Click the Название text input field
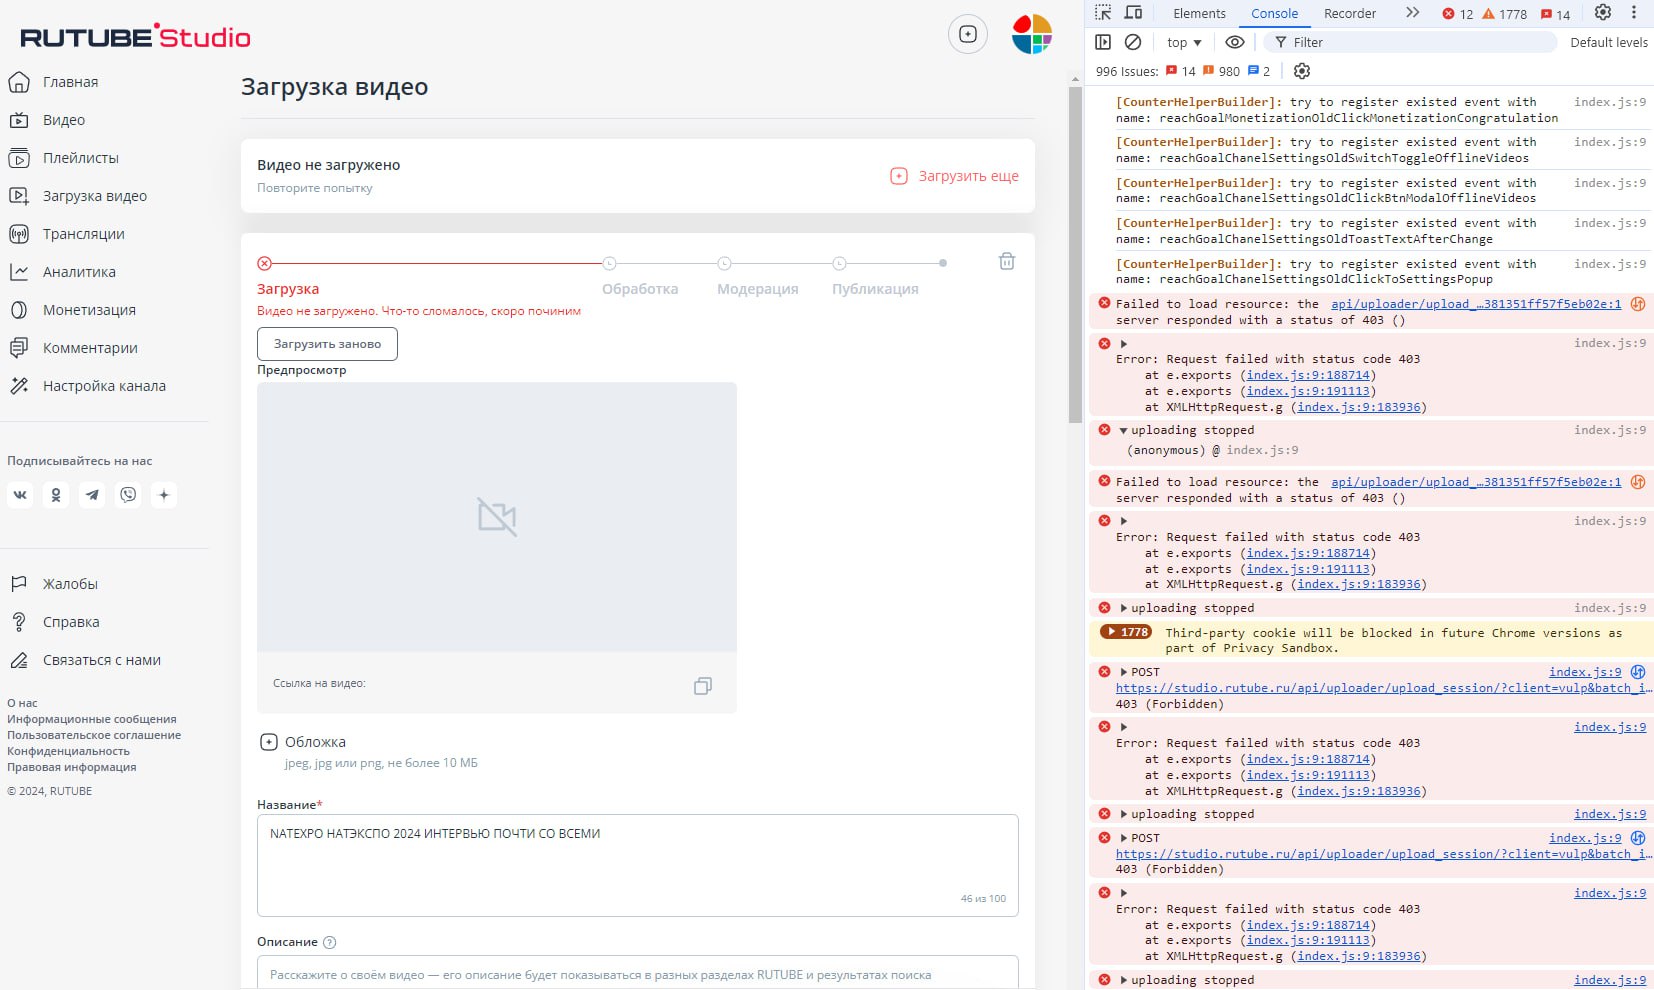 coord(637,864)
